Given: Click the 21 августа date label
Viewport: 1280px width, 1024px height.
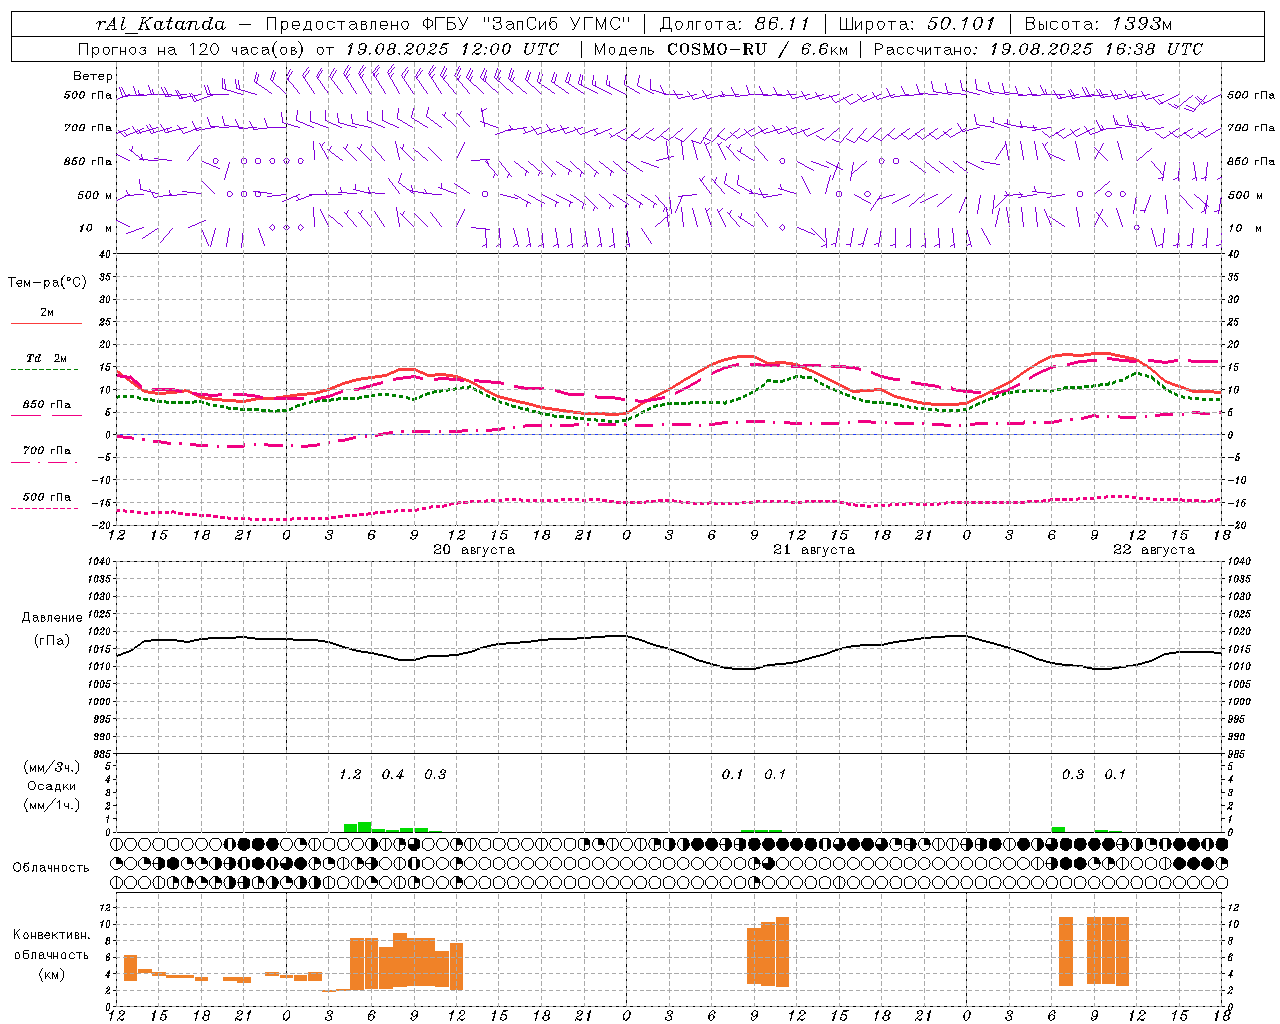Looking at the screenshot, I should (x=814, y=549).
